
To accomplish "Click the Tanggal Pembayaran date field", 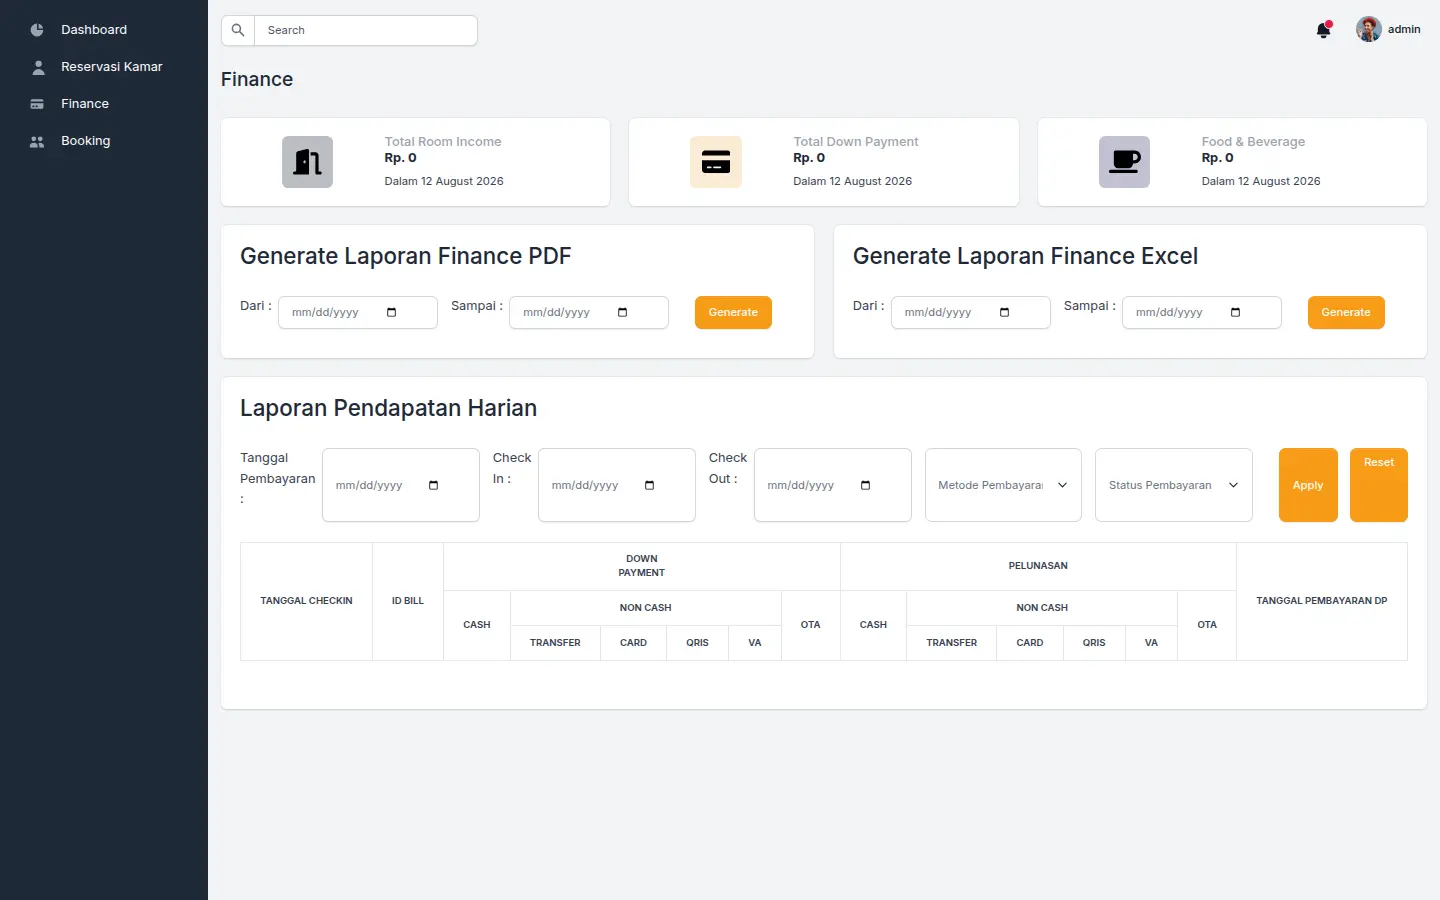I will coord(401,485).
